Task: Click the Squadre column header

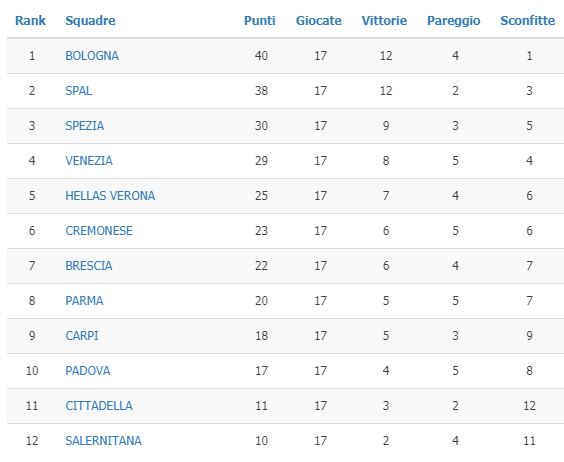Action: click(90, 21)
